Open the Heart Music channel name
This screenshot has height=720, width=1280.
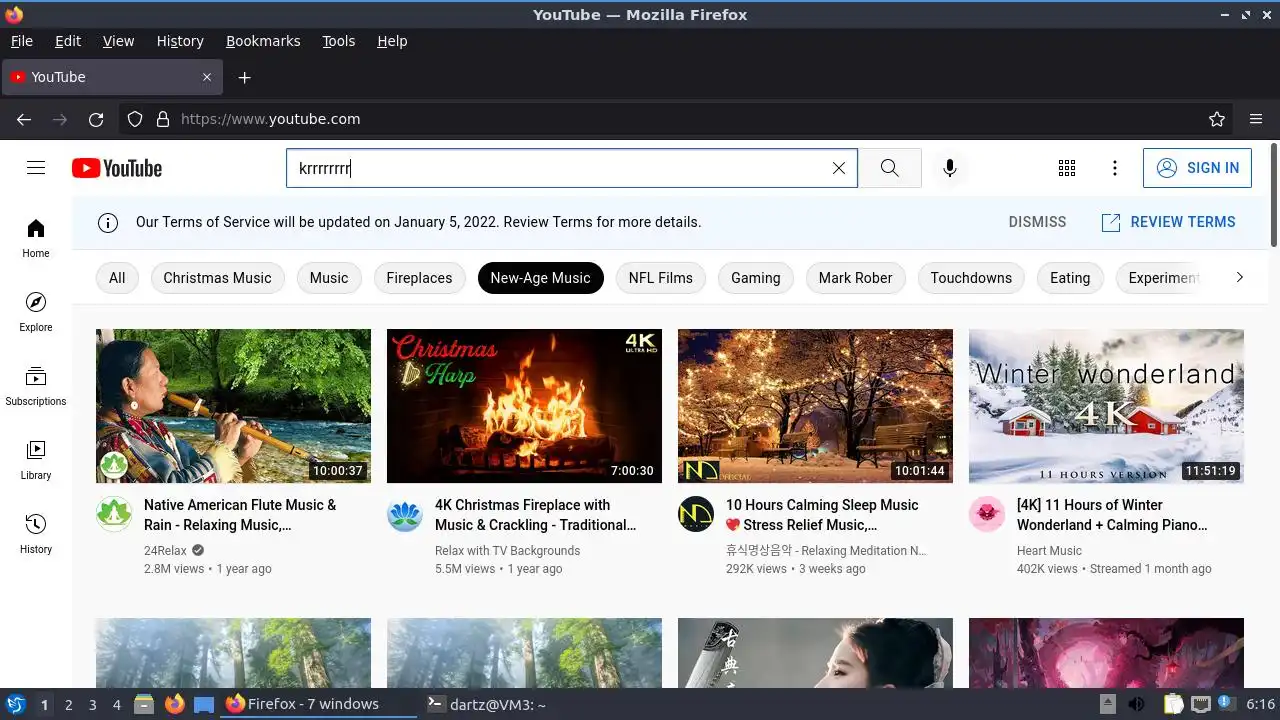click(x=1049, y=551)
